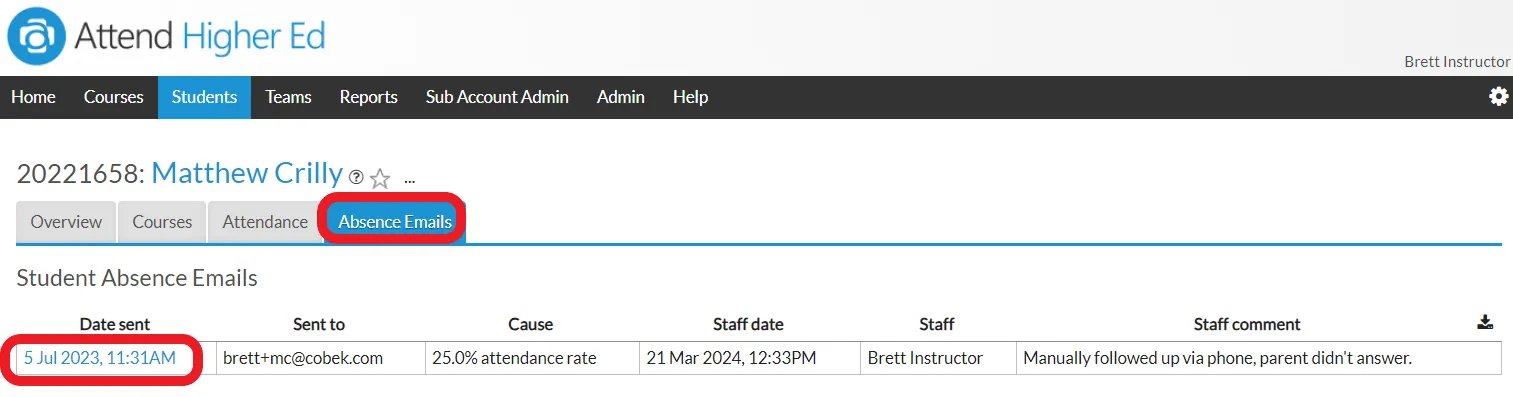This screenshot has width=1513, height=397.
Task: Switch to the Overview tab
Action: (x=66, y=222)
